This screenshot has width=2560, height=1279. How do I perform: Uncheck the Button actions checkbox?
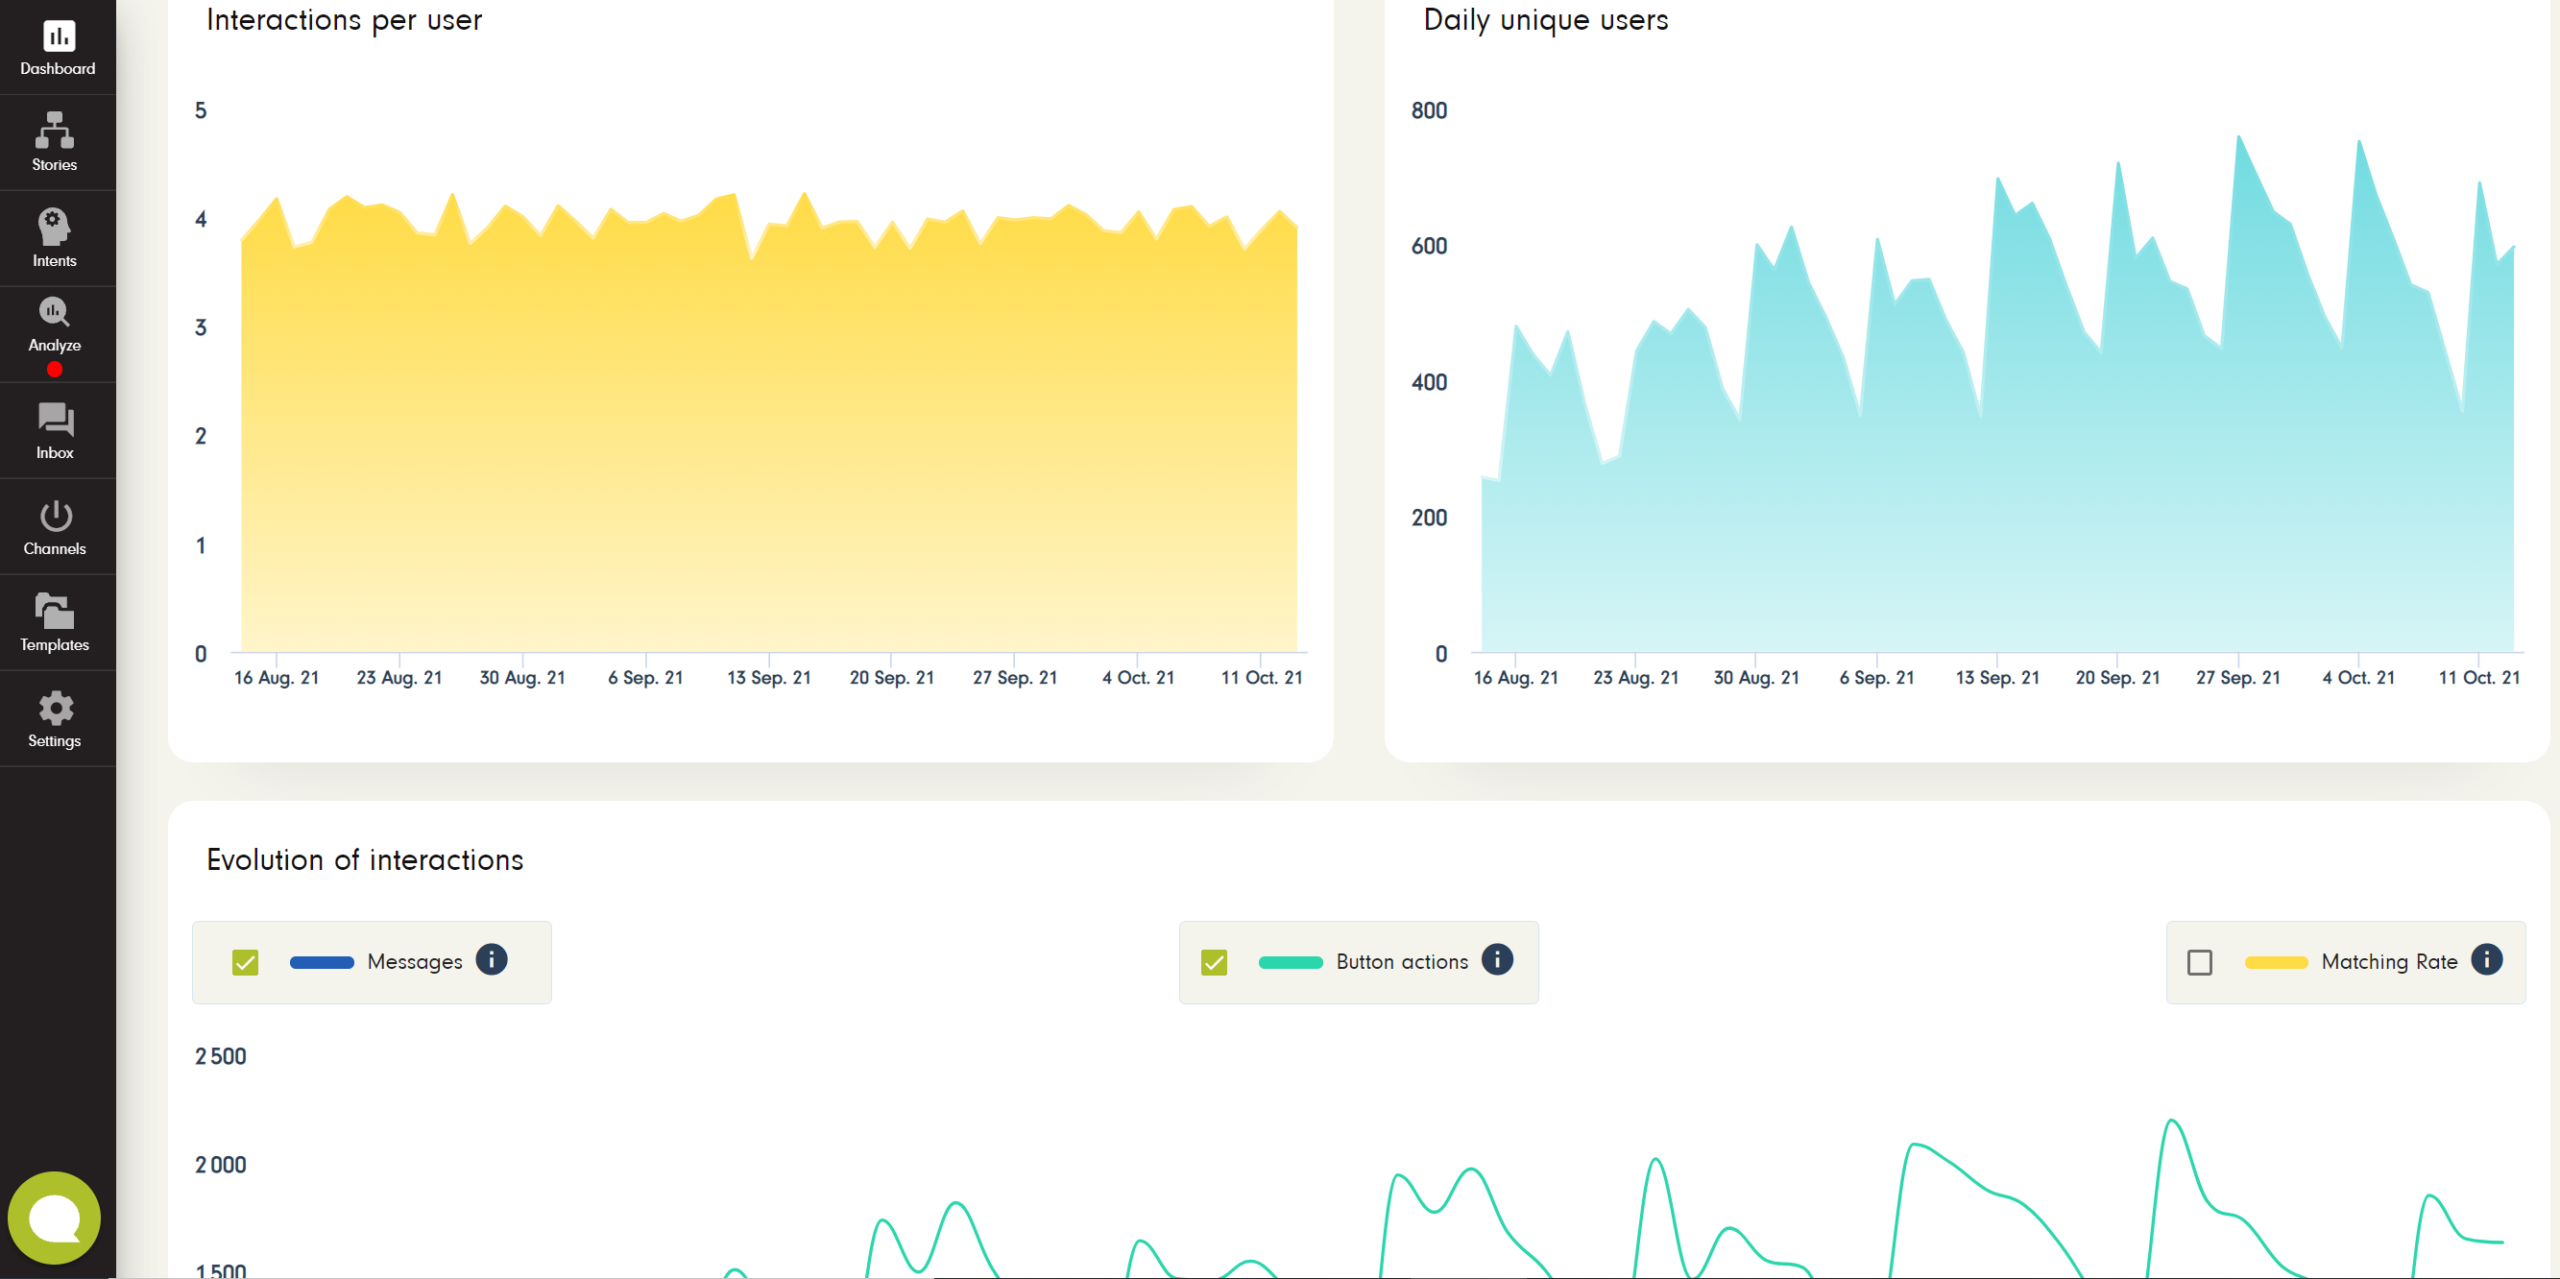tap(1214, 962)
